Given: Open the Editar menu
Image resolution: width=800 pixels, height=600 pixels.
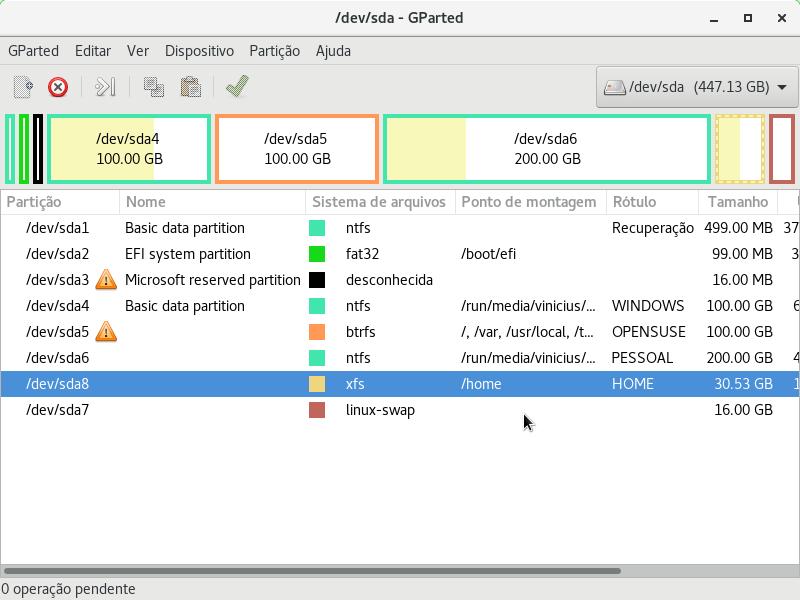Looking at the screenshot, I should click(93, 50).
